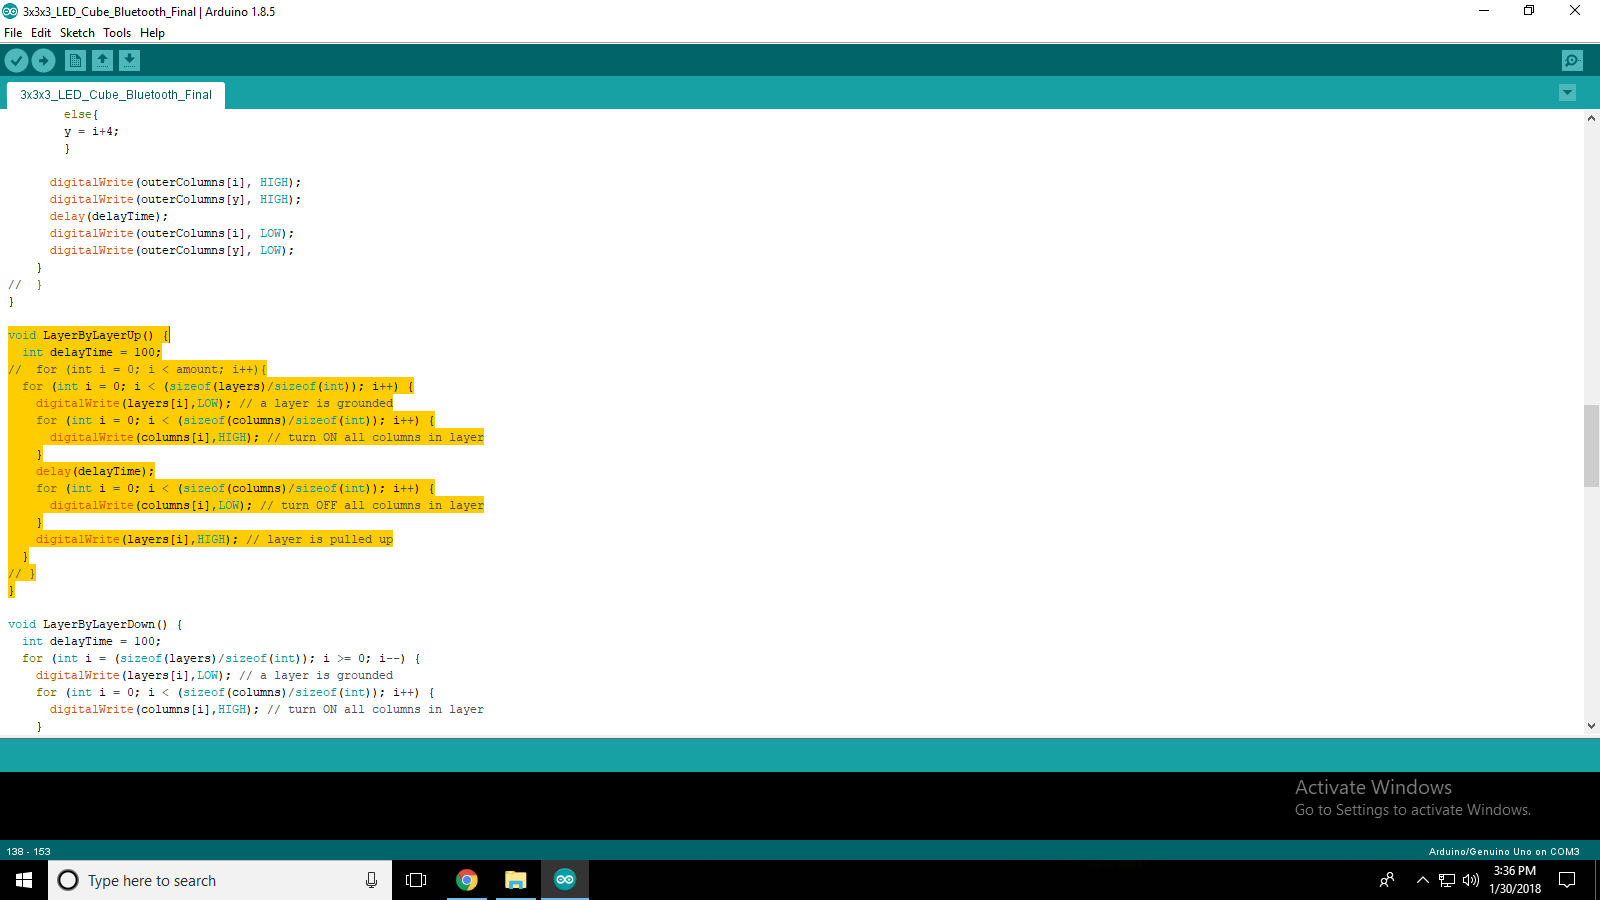
Task: Open an existing sketch
Action: point(102,61)
